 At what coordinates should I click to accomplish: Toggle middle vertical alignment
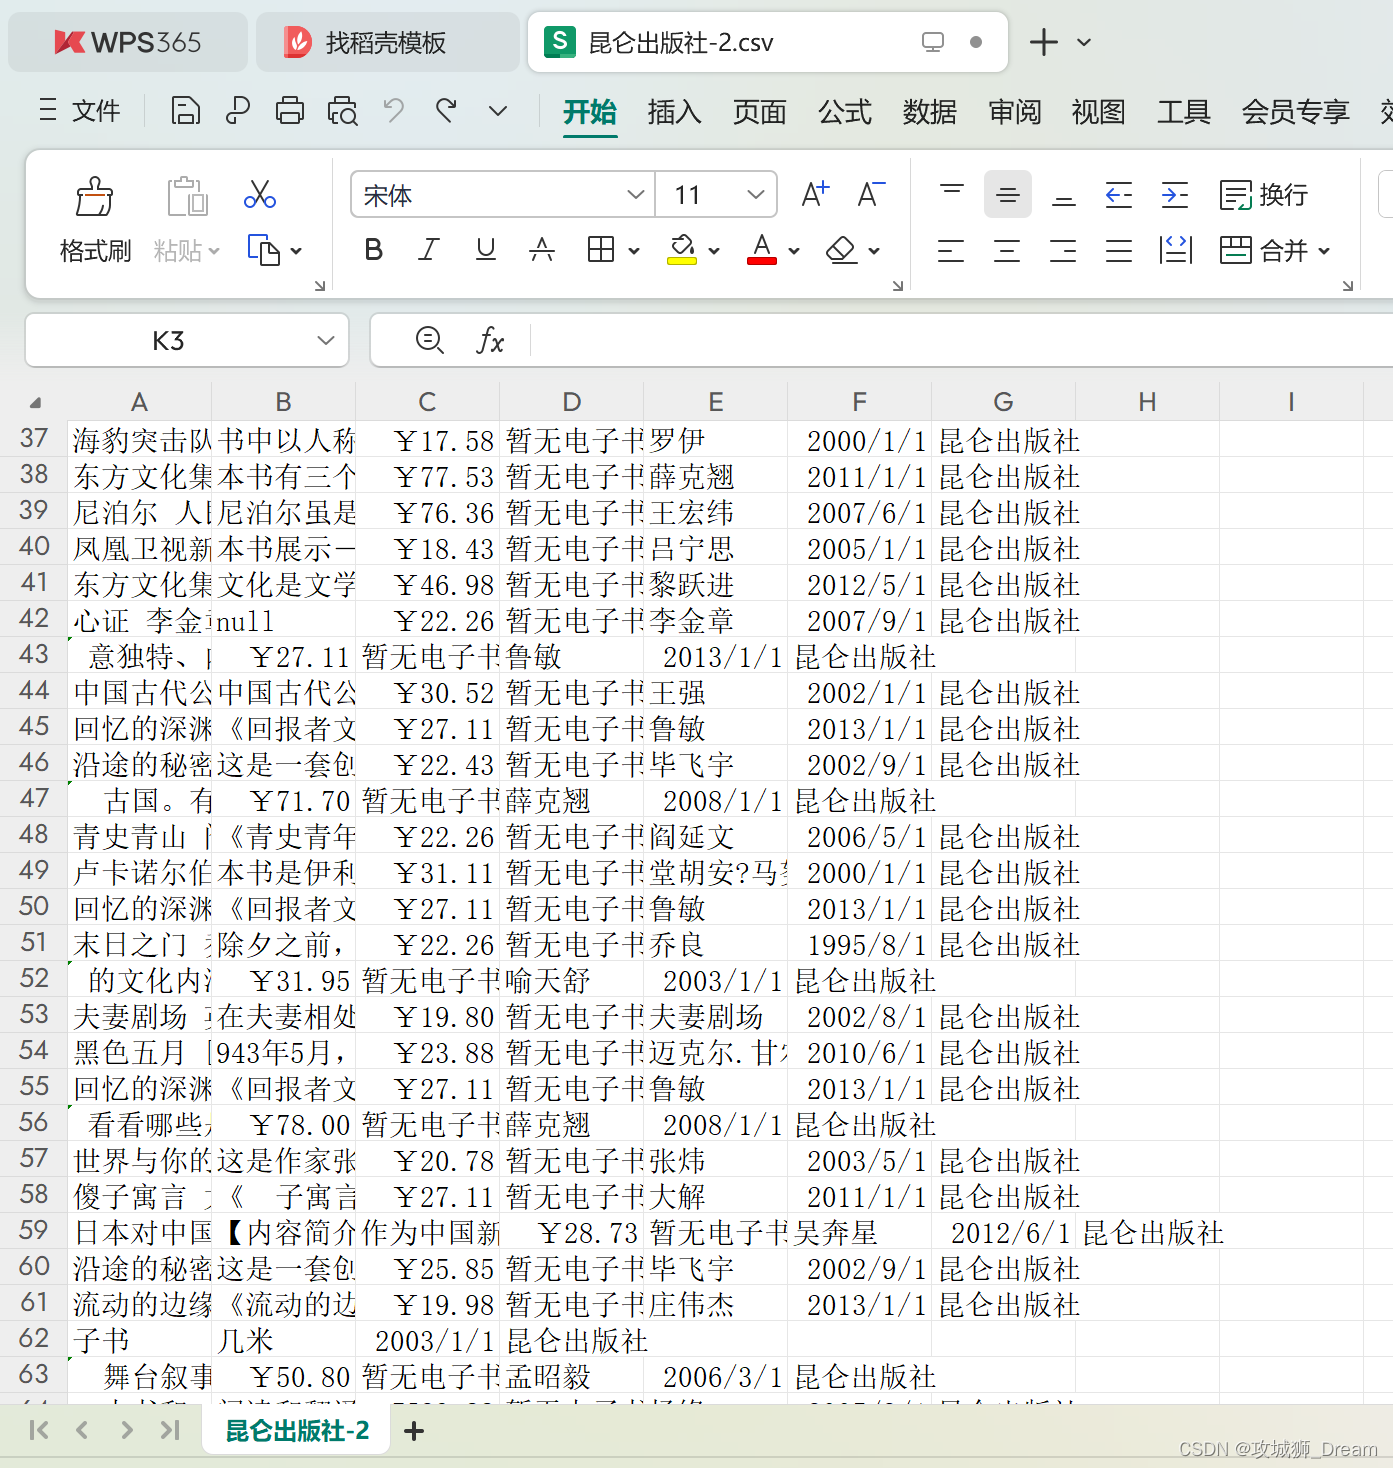coord(1008,194)
